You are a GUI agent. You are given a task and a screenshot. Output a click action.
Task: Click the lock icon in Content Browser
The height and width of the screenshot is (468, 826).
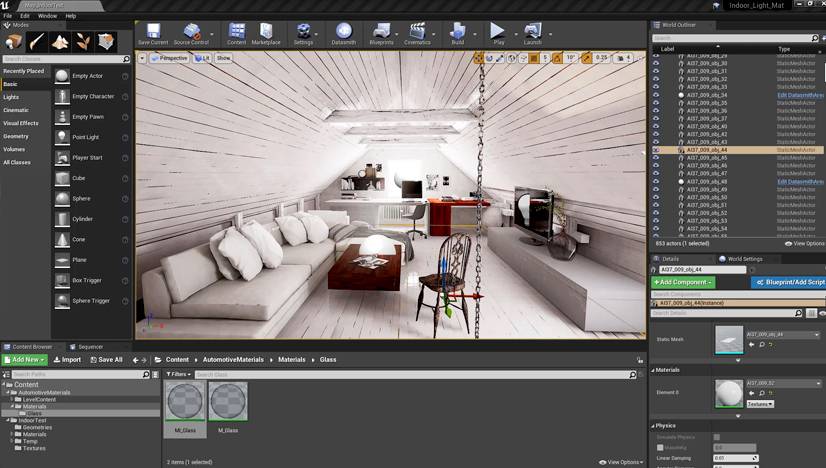coord(640,360)
